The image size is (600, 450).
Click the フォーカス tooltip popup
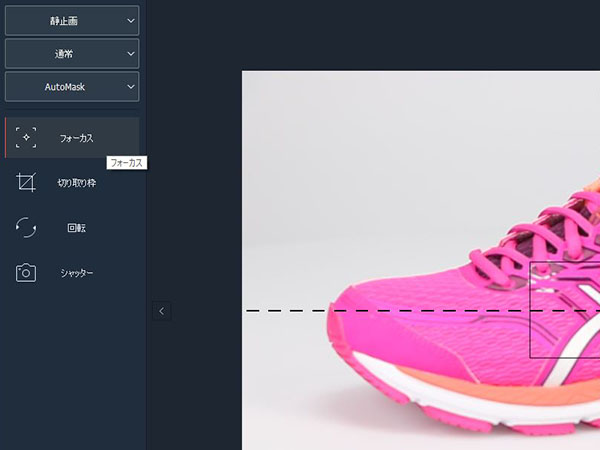click(127, 162)
